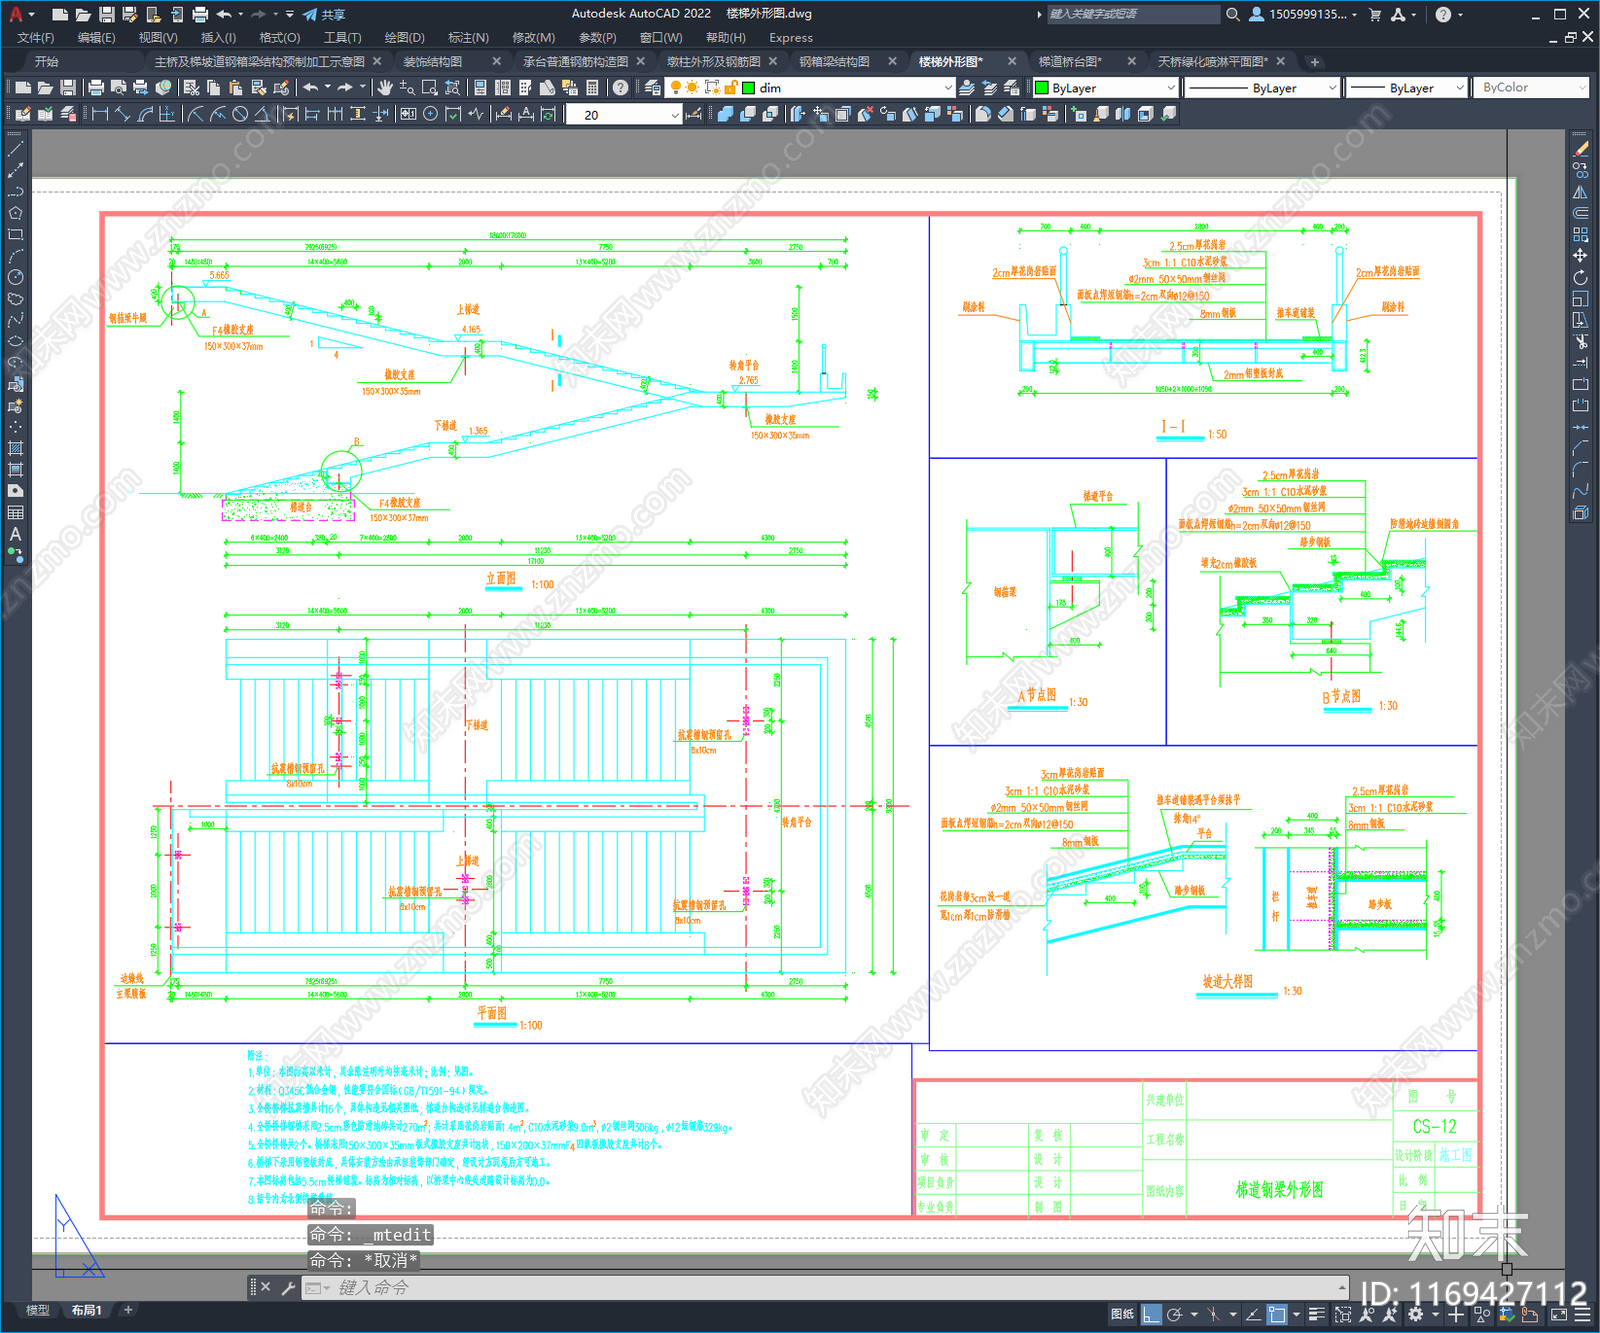This screenshot has width=1600, height=1333.
Task: Click the green ByLayer color swatch
Action: click(1041, 88)
